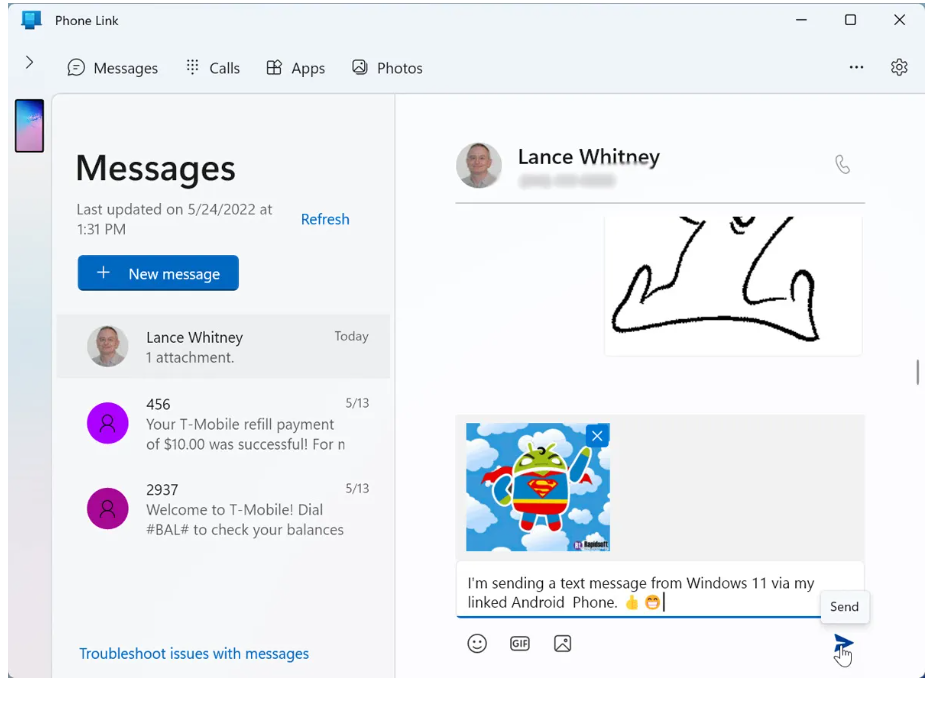The width and height of the screenshot is (939, 701).
Task: Minimize the Phone Link window
Action: click(801, 20)
